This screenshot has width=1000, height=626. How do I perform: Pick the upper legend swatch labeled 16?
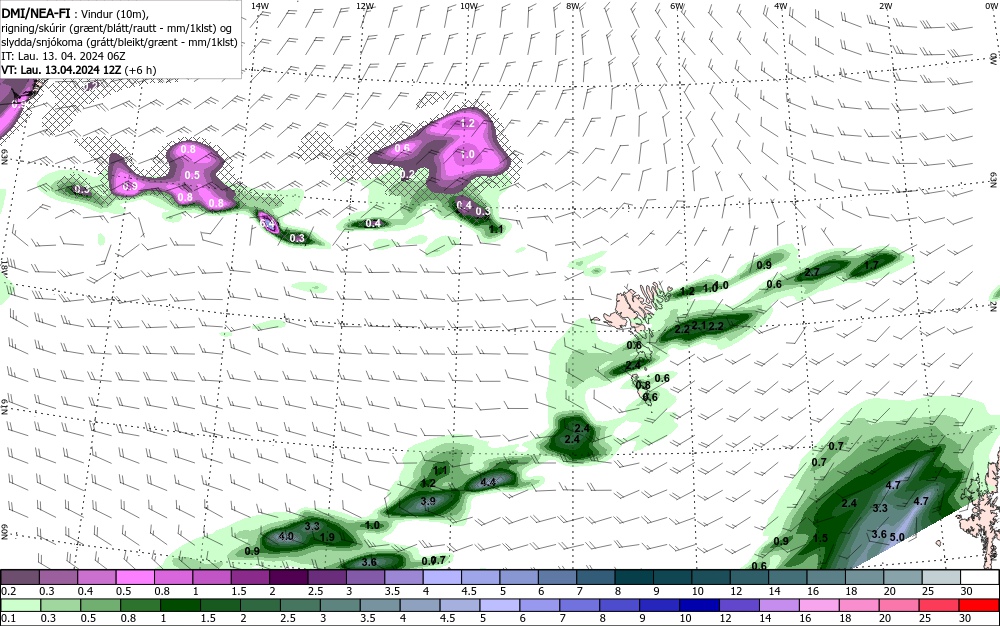click(827, 577)
